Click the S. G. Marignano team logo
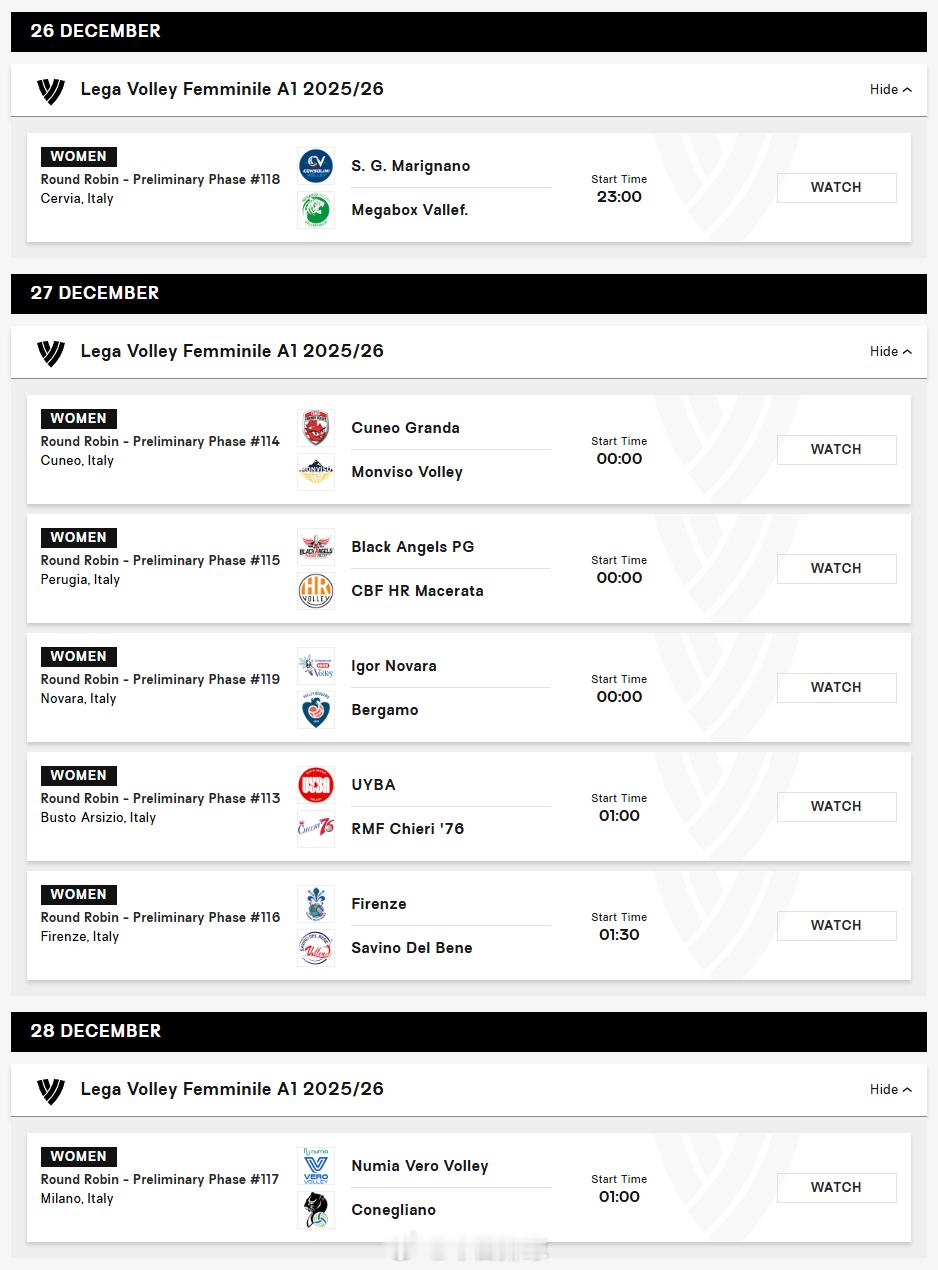Image resolution: width=938 pixels, height=1270 pixels. [x=316, y=166]
